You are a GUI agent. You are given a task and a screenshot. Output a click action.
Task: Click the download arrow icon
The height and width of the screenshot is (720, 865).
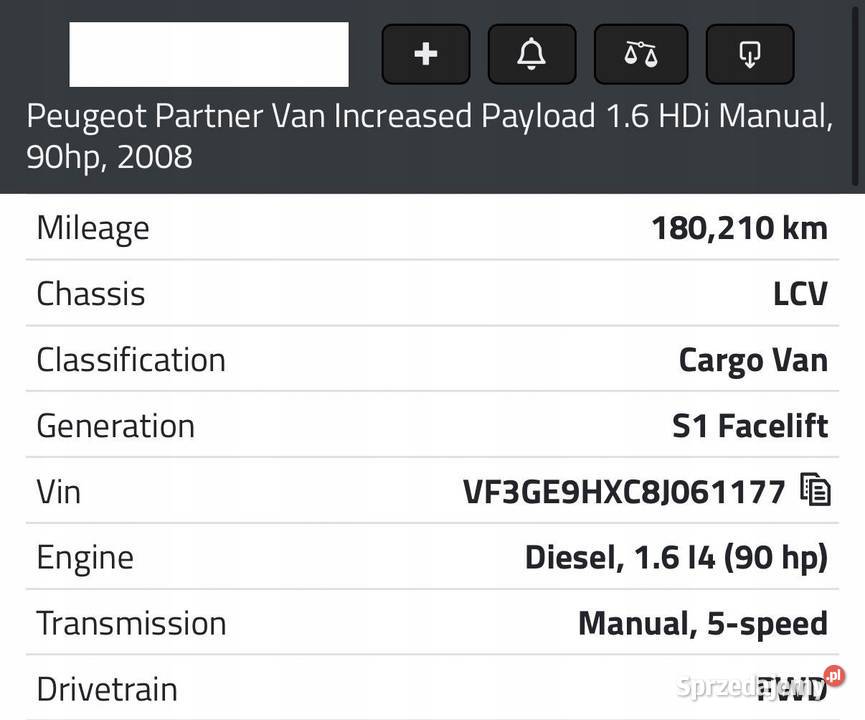(750, 54)
